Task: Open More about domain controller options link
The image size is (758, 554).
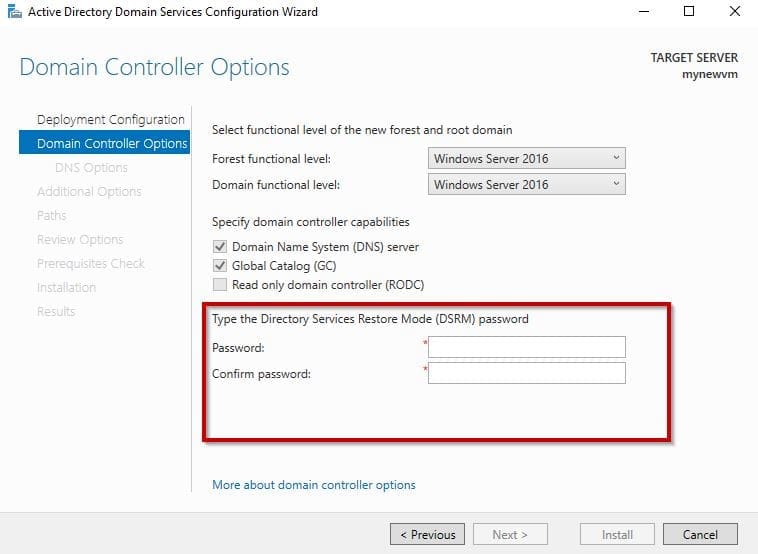Action: 314,485
